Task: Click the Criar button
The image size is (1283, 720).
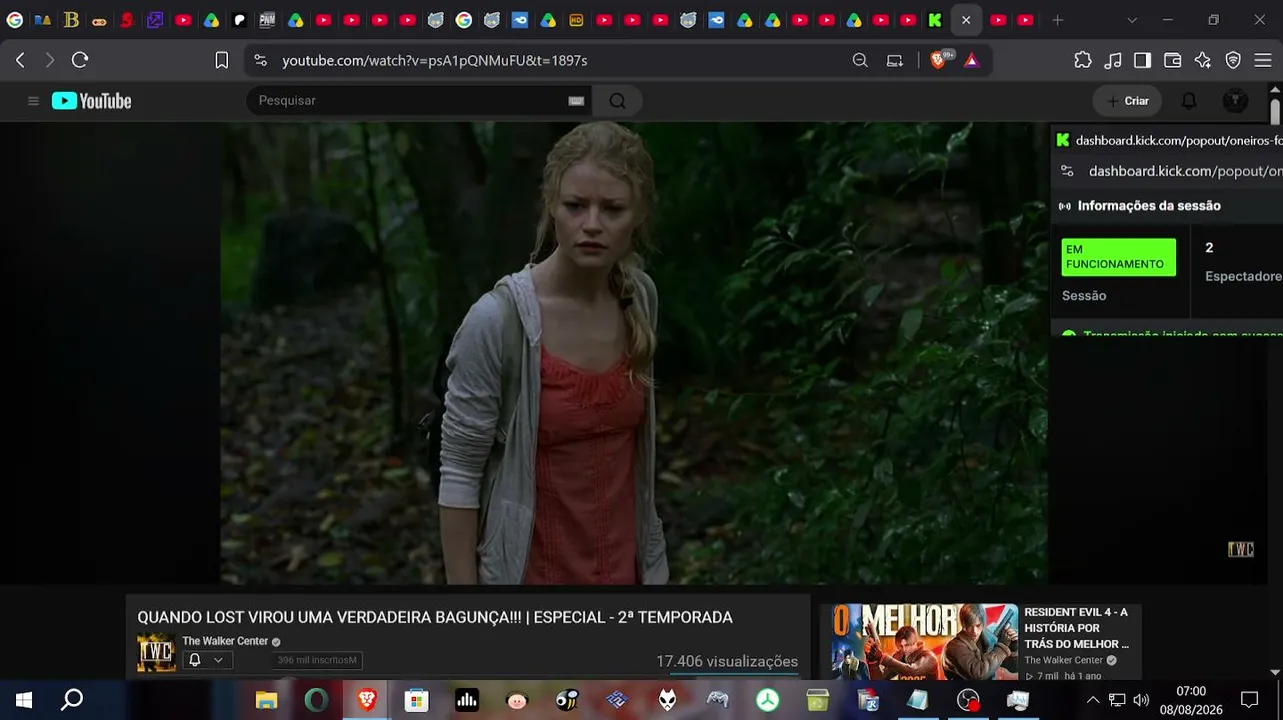Action: (x=1127, y=101)
